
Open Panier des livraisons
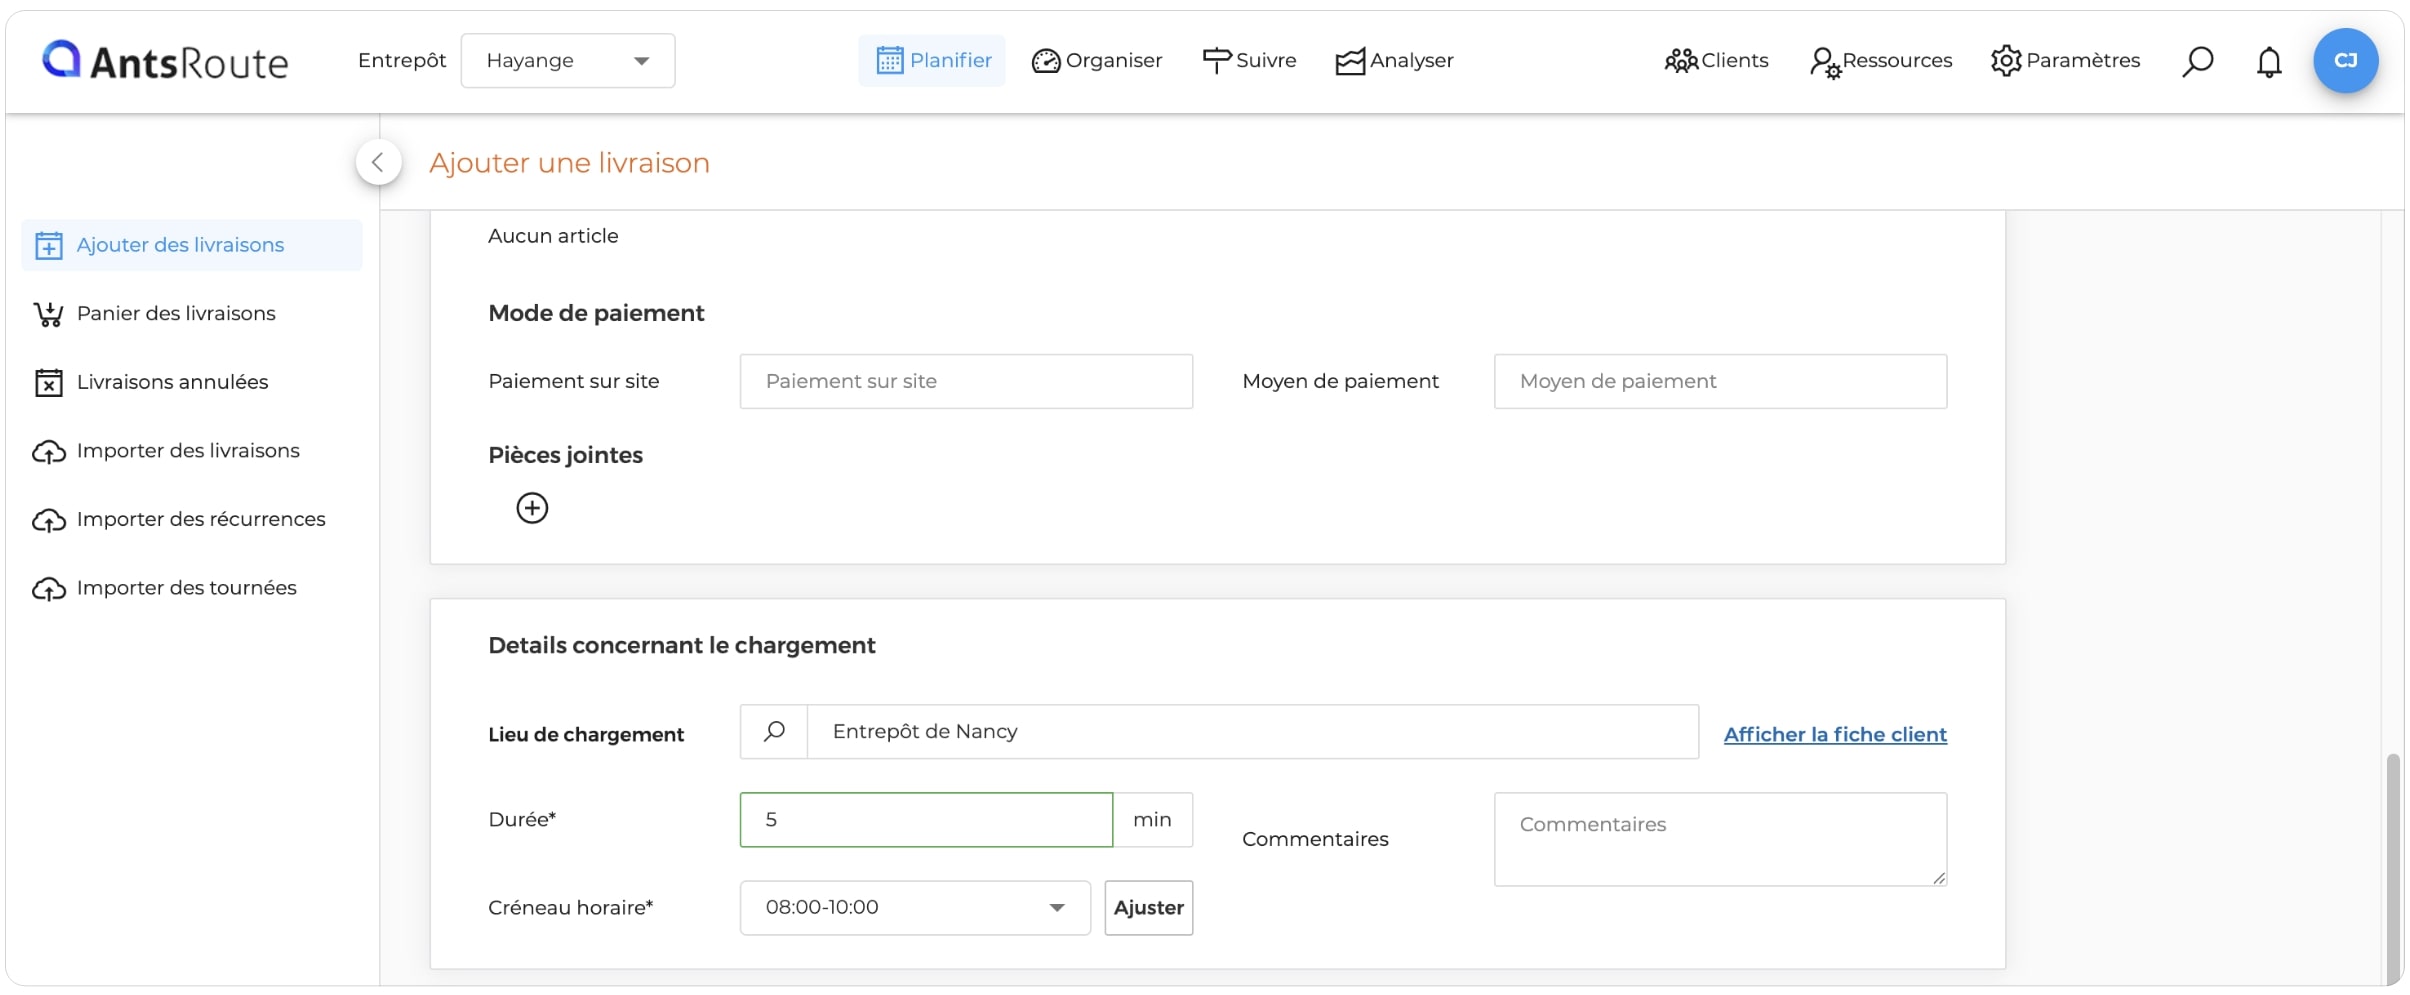pos(155,314)
